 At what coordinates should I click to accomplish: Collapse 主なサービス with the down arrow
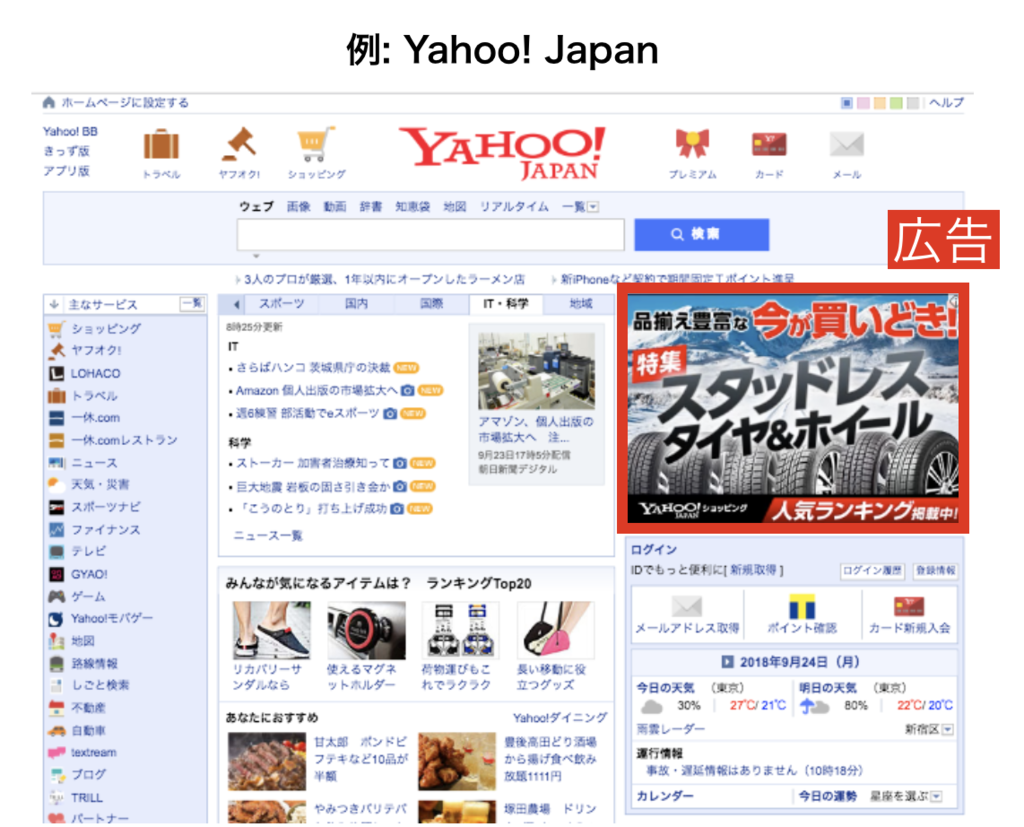[x=54, y=304]
